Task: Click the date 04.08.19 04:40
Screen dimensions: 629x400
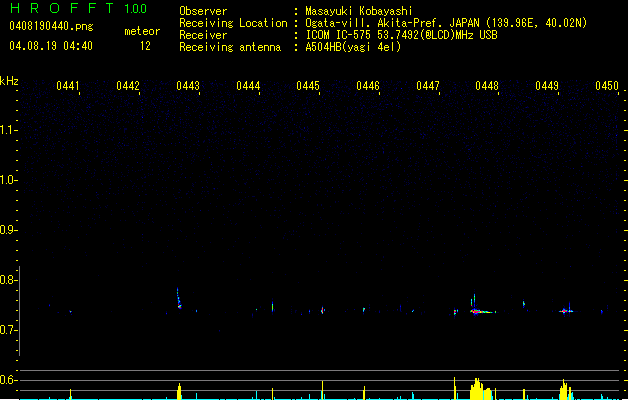Action: [51, 46]
